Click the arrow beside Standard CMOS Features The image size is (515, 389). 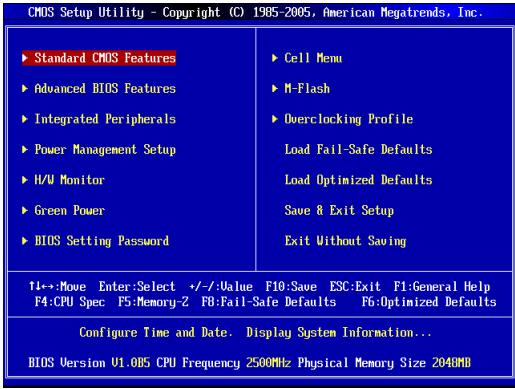click(25, 58)
